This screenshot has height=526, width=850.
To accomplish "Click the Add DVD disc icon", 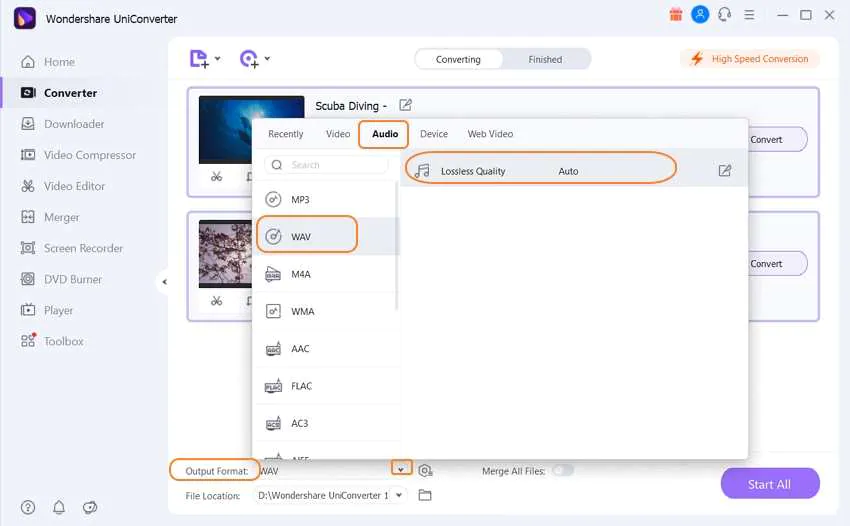I will (x=249, y=59).
